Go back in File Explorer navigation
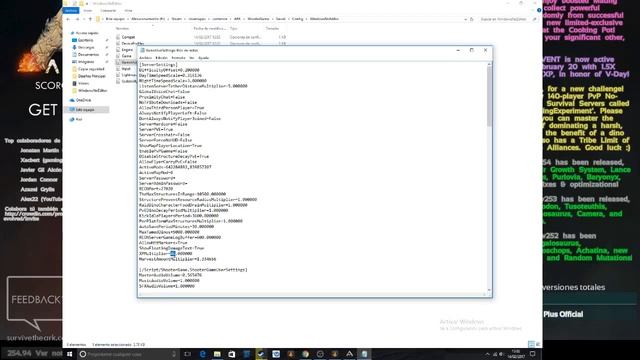This screenshot has height=360, width=640. click(68, 19)
